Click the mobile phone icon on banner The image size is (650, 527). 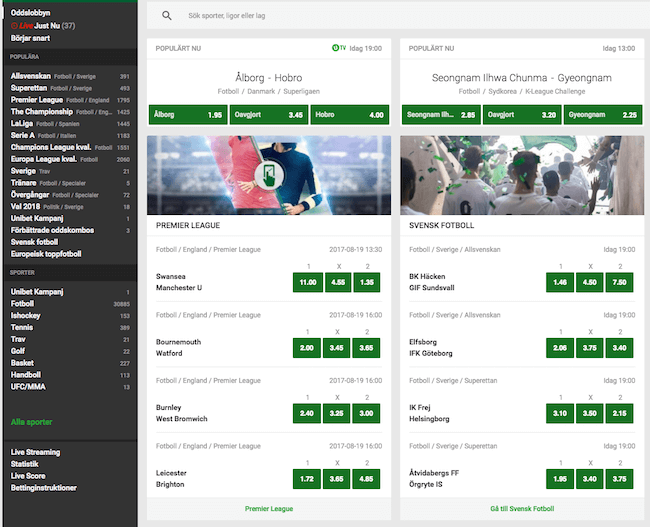coord(269,175)
